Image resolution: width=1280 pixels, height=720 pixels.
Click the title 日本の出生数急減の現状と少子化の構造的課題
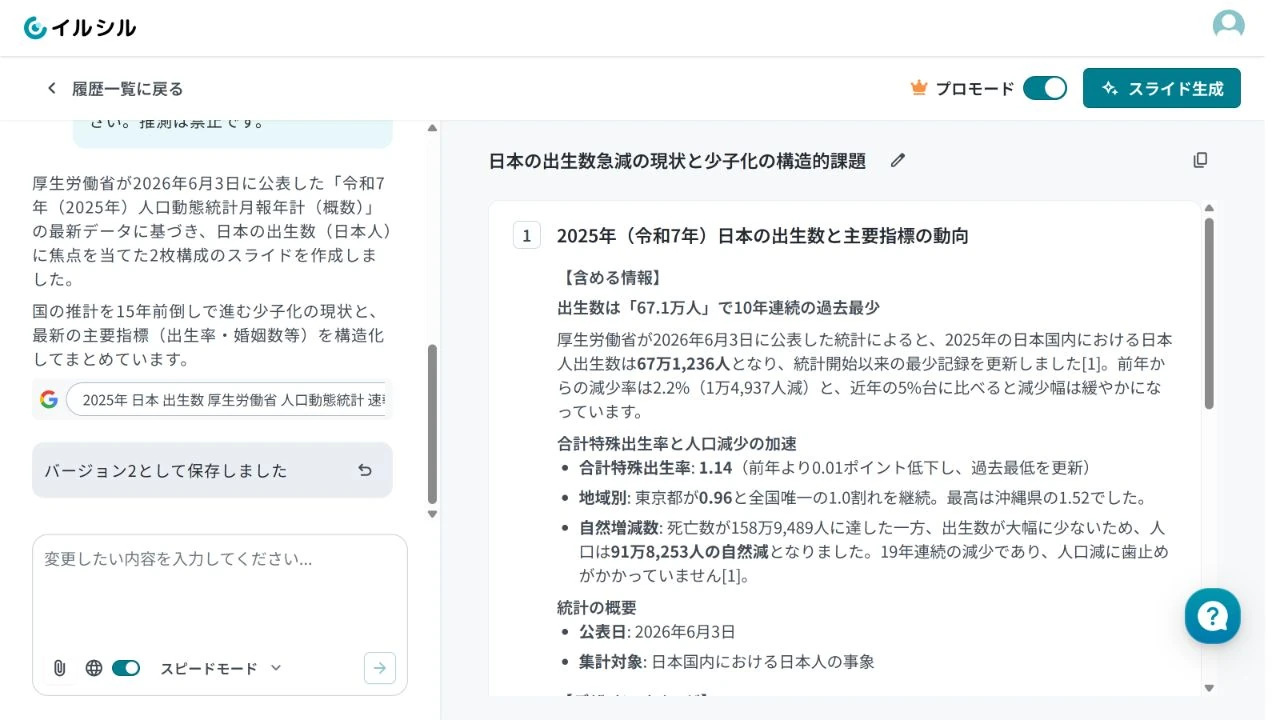tap(677, 160)
